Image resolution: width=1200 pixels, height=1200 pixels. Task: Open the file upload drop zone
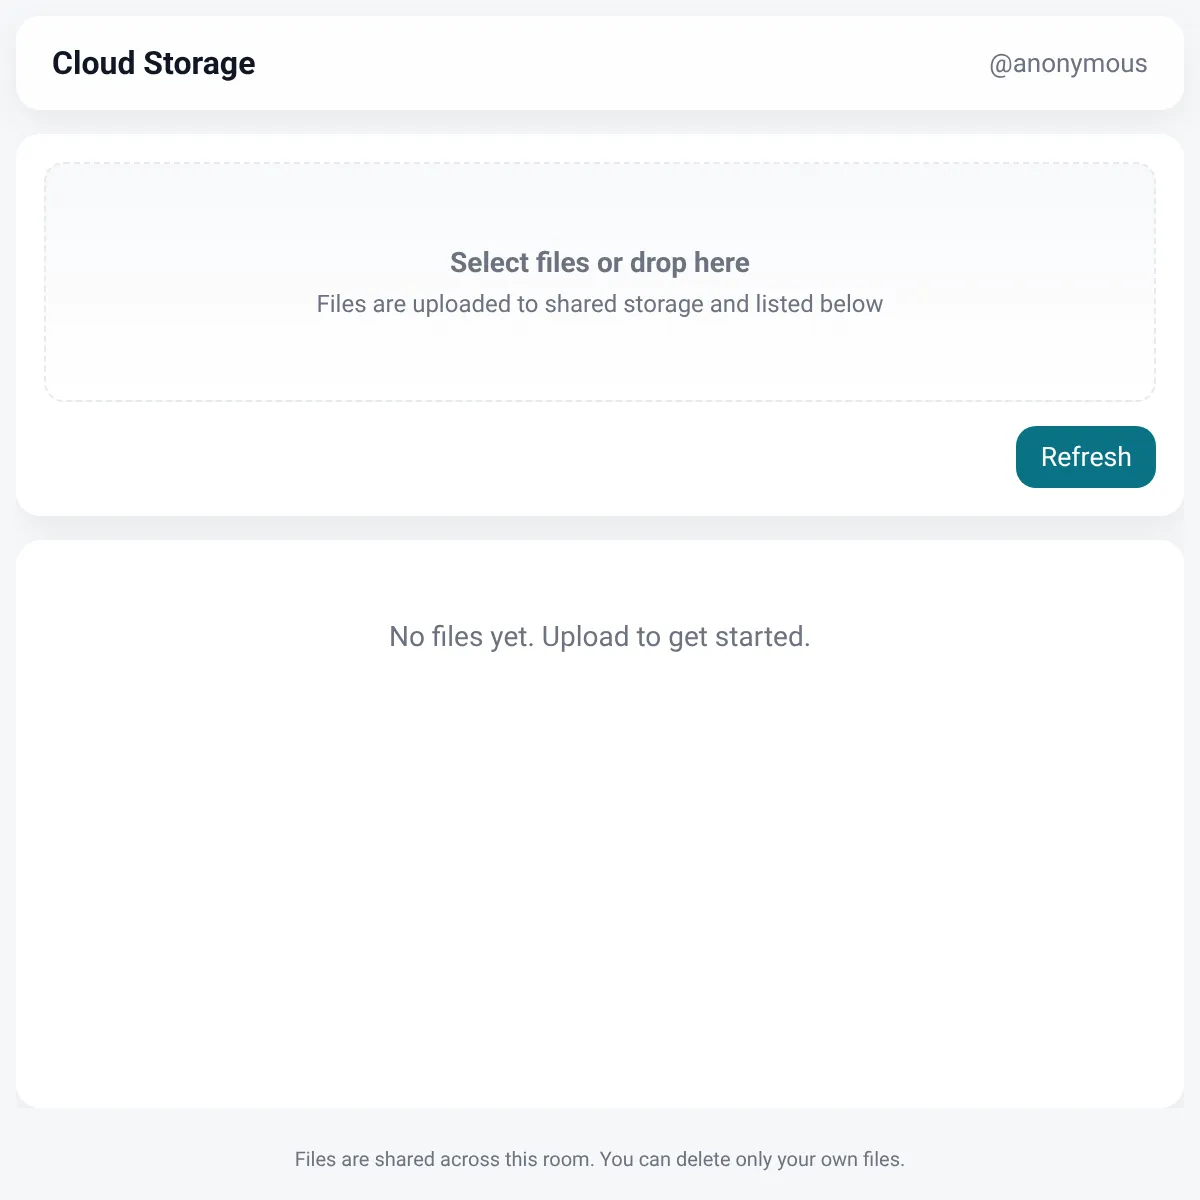(600, 282)
